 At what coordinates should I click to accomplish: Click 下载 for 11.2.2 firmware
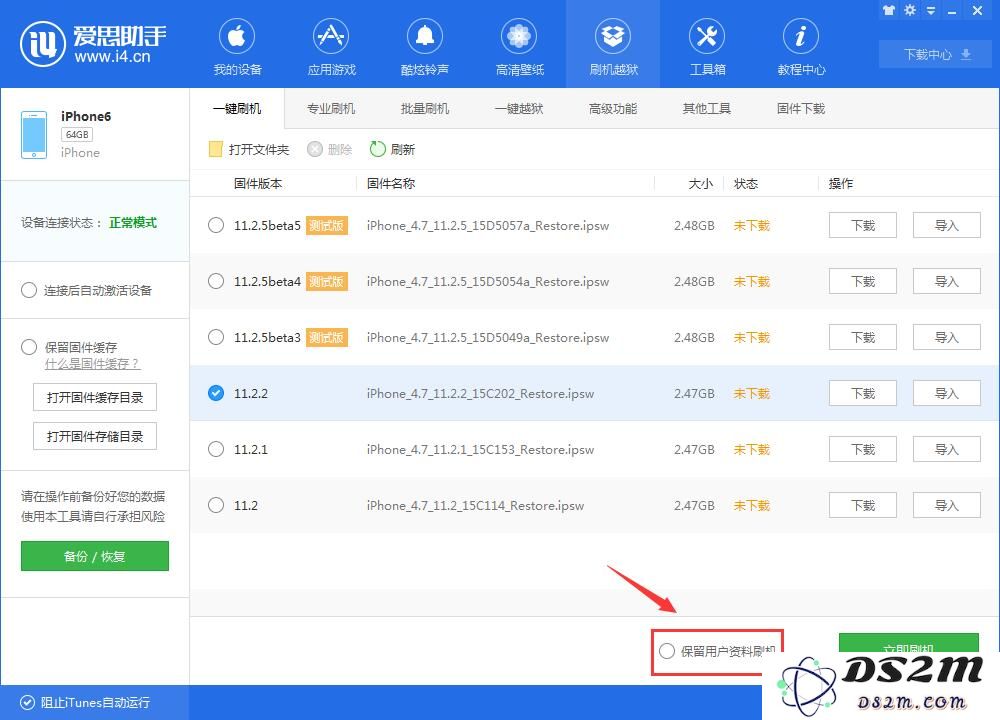863,393
